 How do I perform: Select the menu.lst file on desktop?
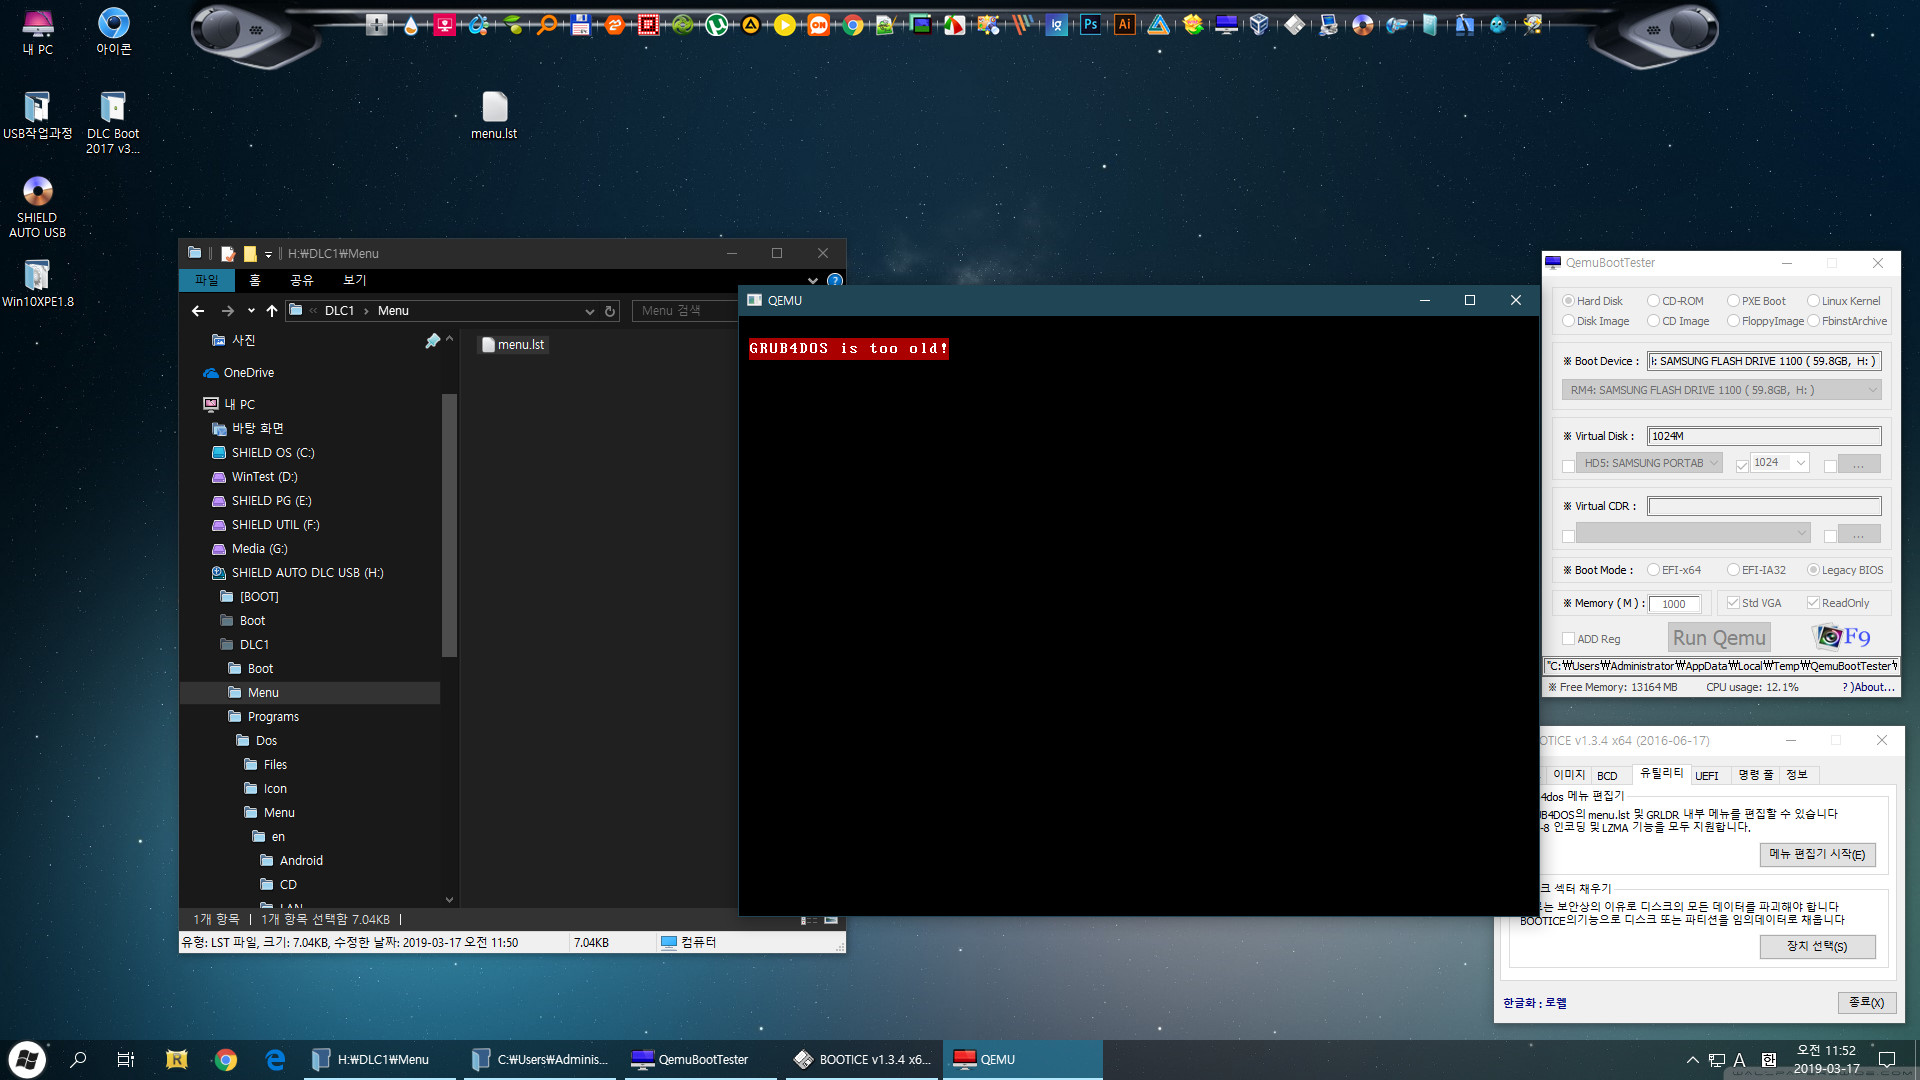tap(494, 116)
